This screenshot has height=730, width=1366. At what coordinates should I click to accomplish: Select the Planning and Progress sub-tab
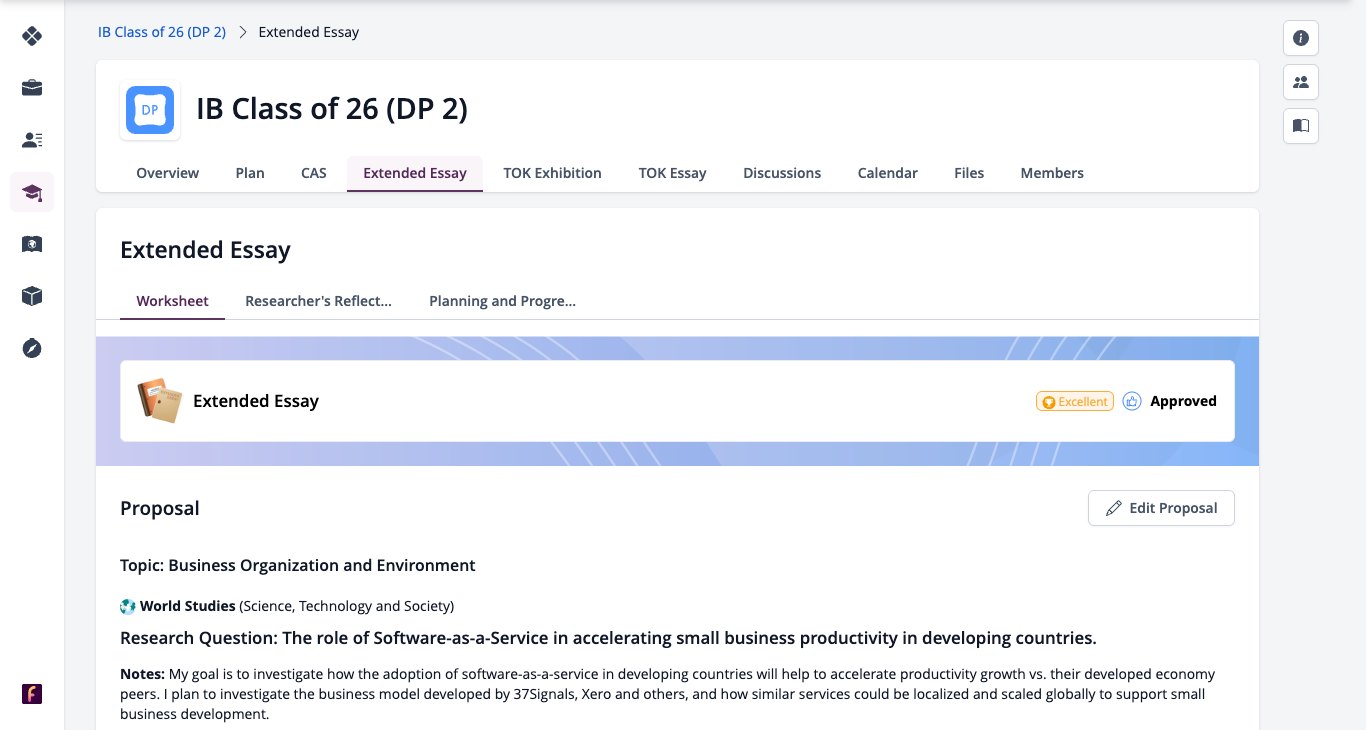click(502, 301)
